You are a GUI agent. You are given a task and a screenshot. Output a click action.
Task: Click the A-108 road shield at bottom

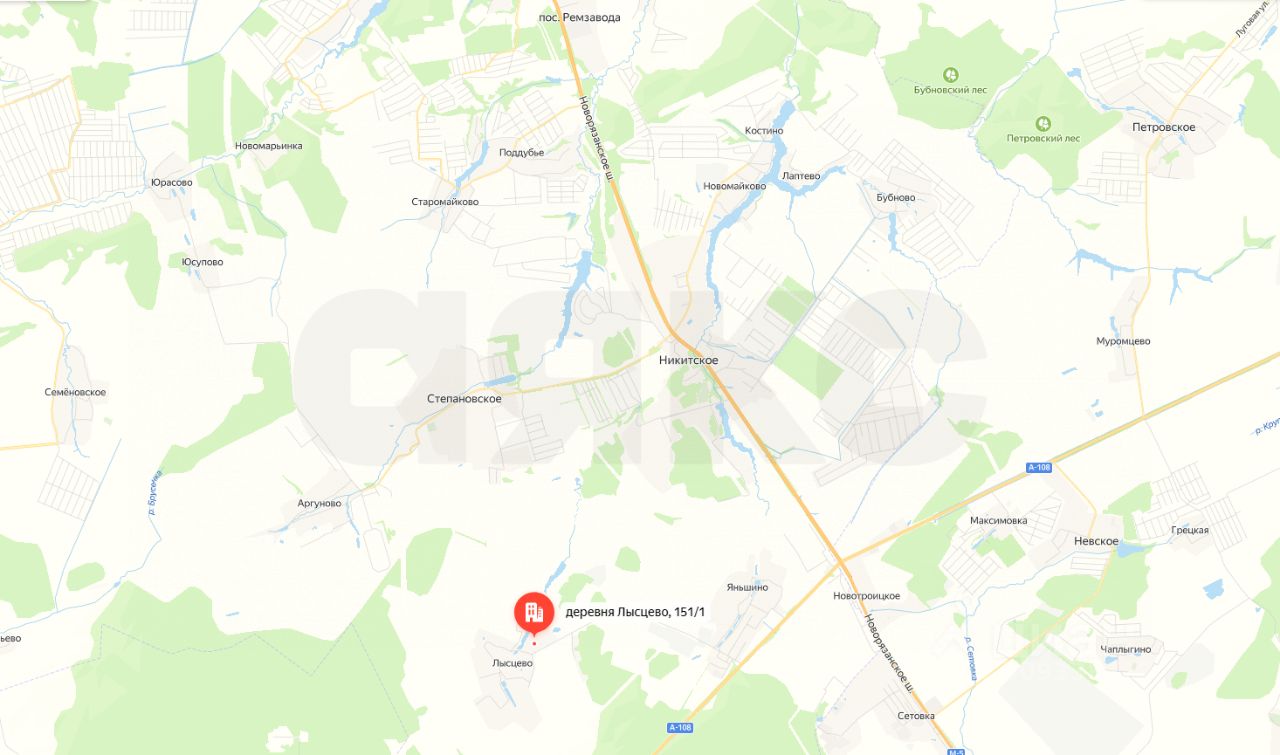click(680, 727)
